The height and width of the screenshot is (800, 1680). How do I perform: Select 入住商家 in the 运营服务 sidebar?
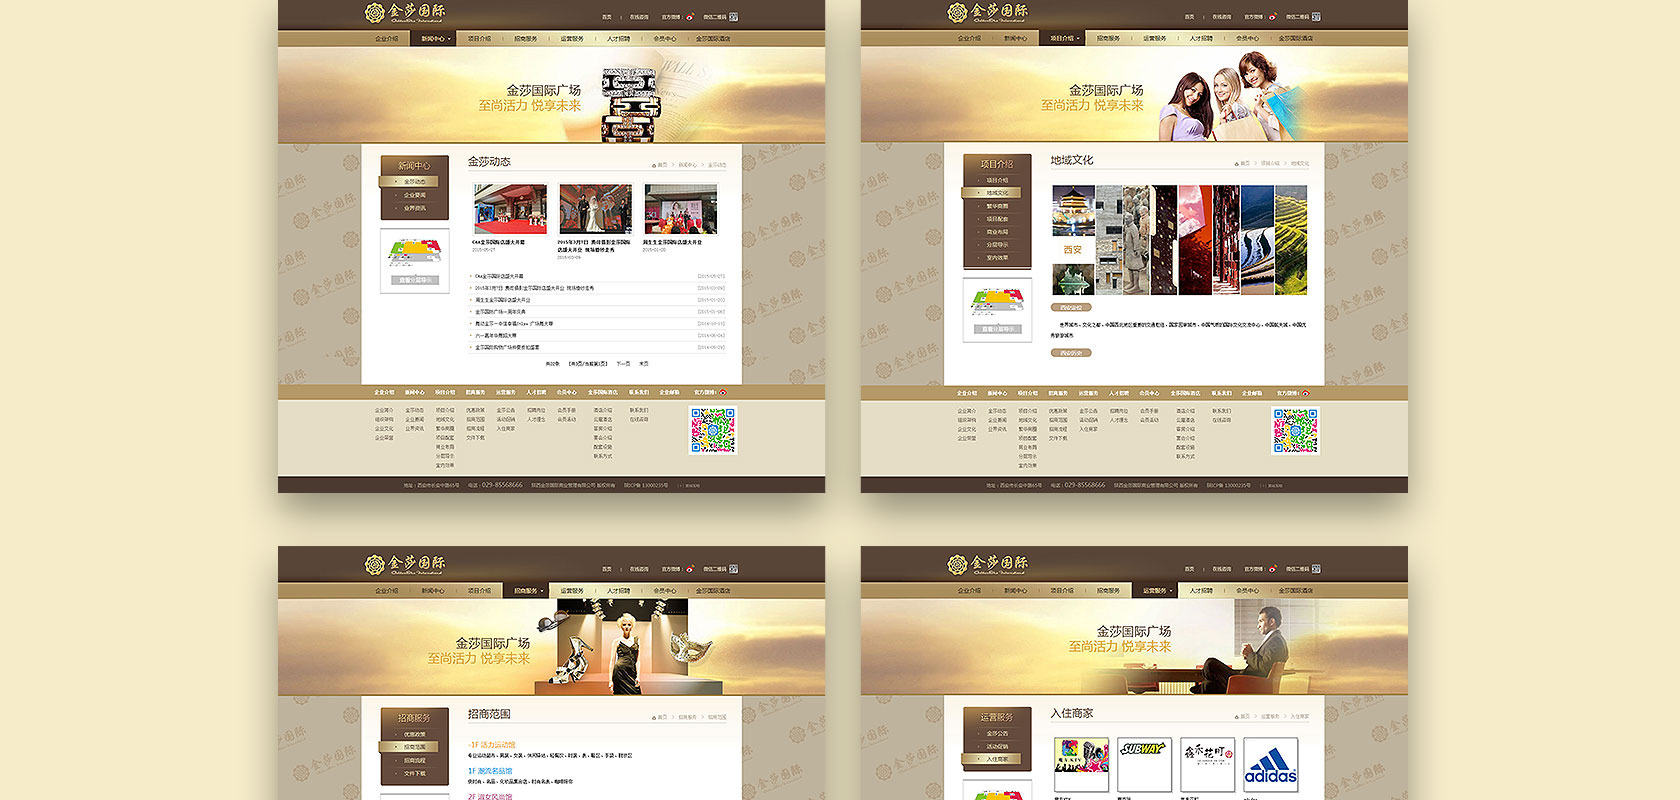pos(997,759)
